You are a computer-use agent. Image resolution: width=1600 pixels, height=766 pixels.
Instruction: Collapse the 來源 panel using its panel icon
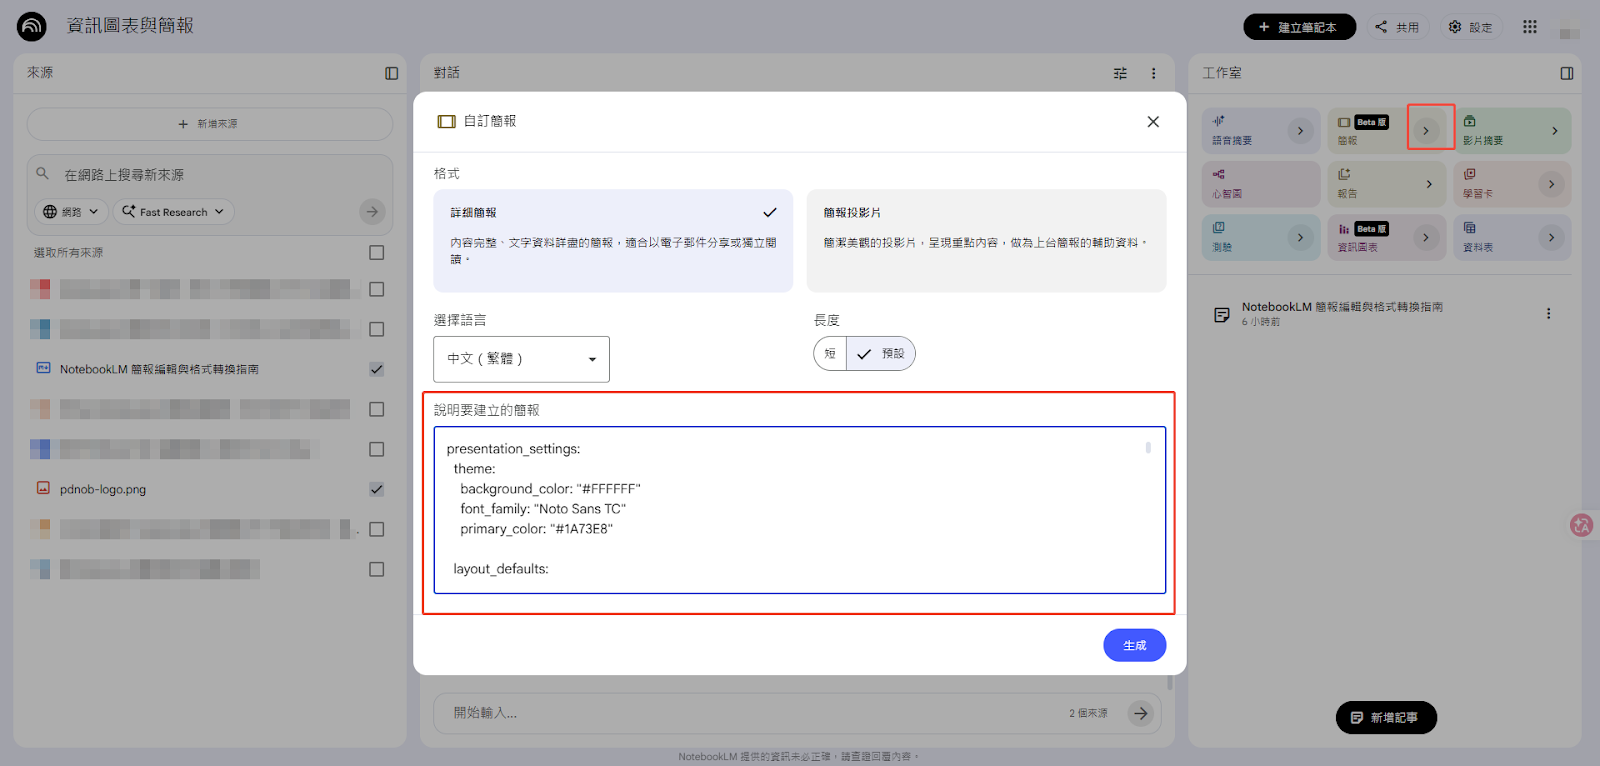tap(391, 73)
